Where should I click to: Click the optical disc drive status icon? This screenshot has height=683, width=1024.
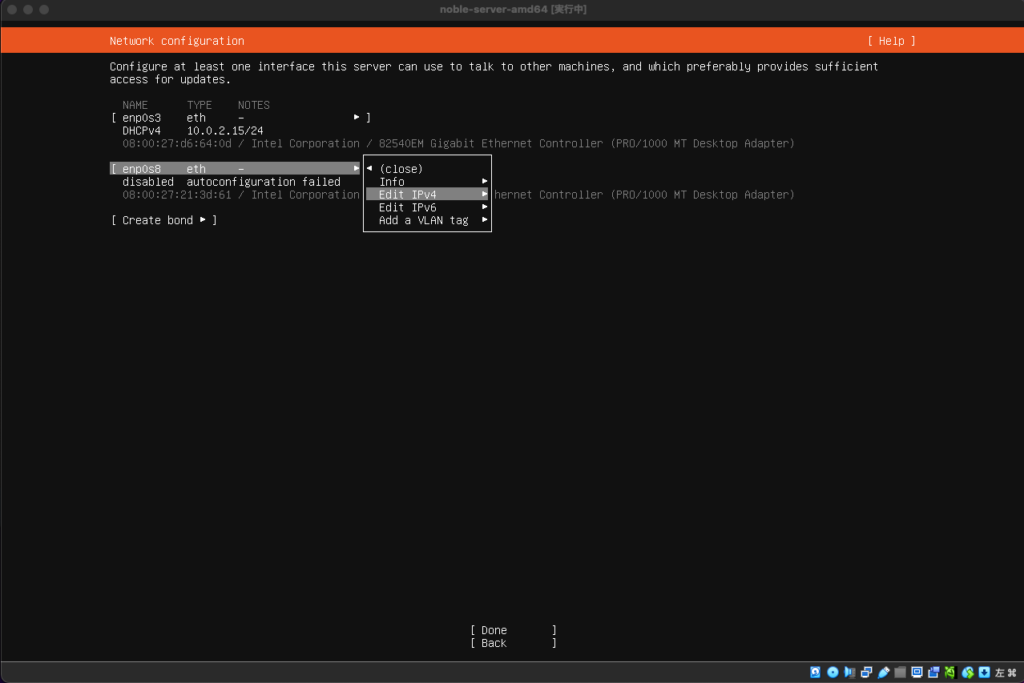point(833,672)
